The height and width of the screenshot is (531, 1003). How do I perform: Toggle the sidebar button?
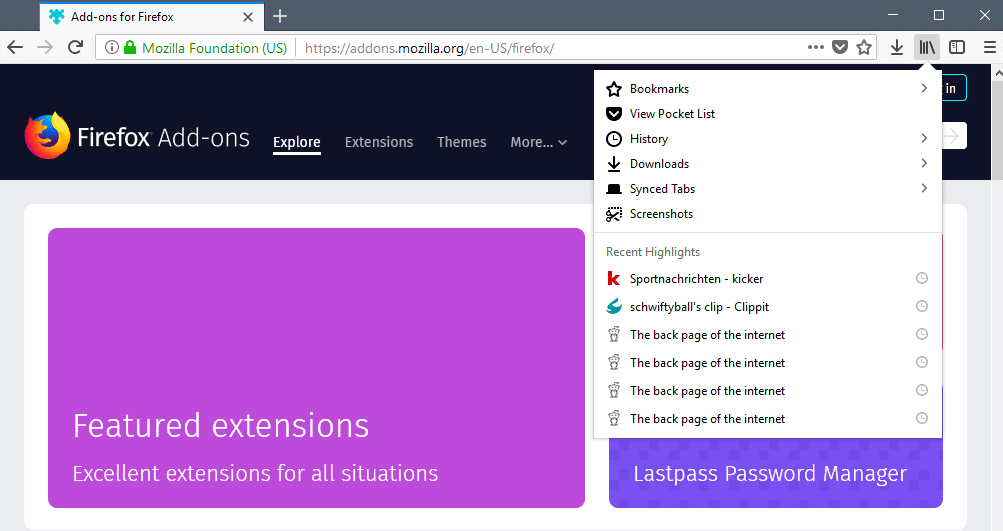click(x=957, y=47)
